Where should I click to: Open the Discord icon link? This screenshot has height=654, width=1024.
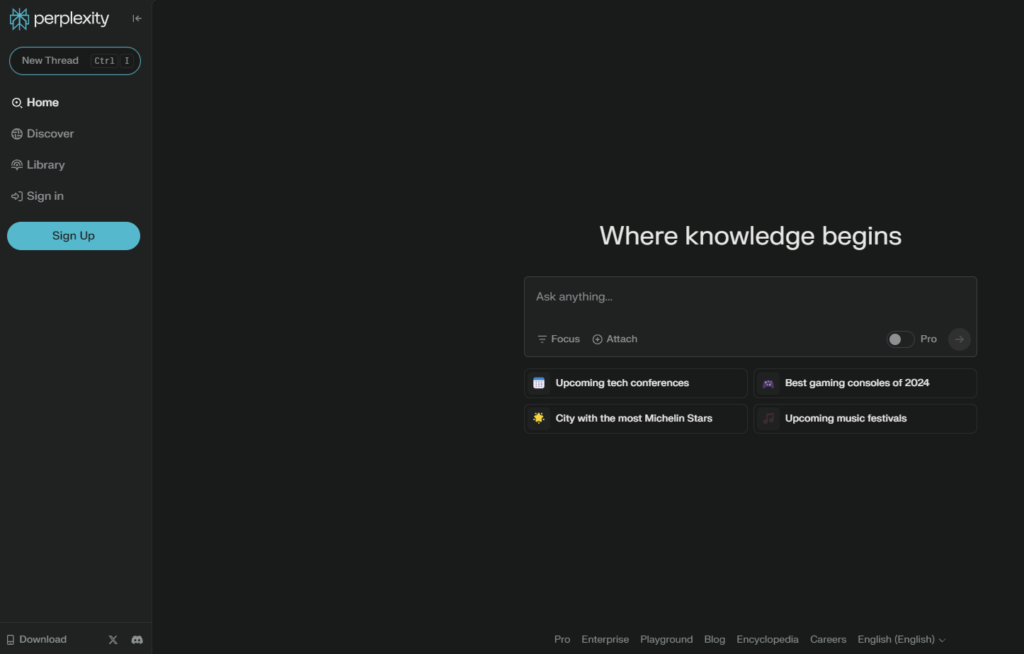[137, 639]
